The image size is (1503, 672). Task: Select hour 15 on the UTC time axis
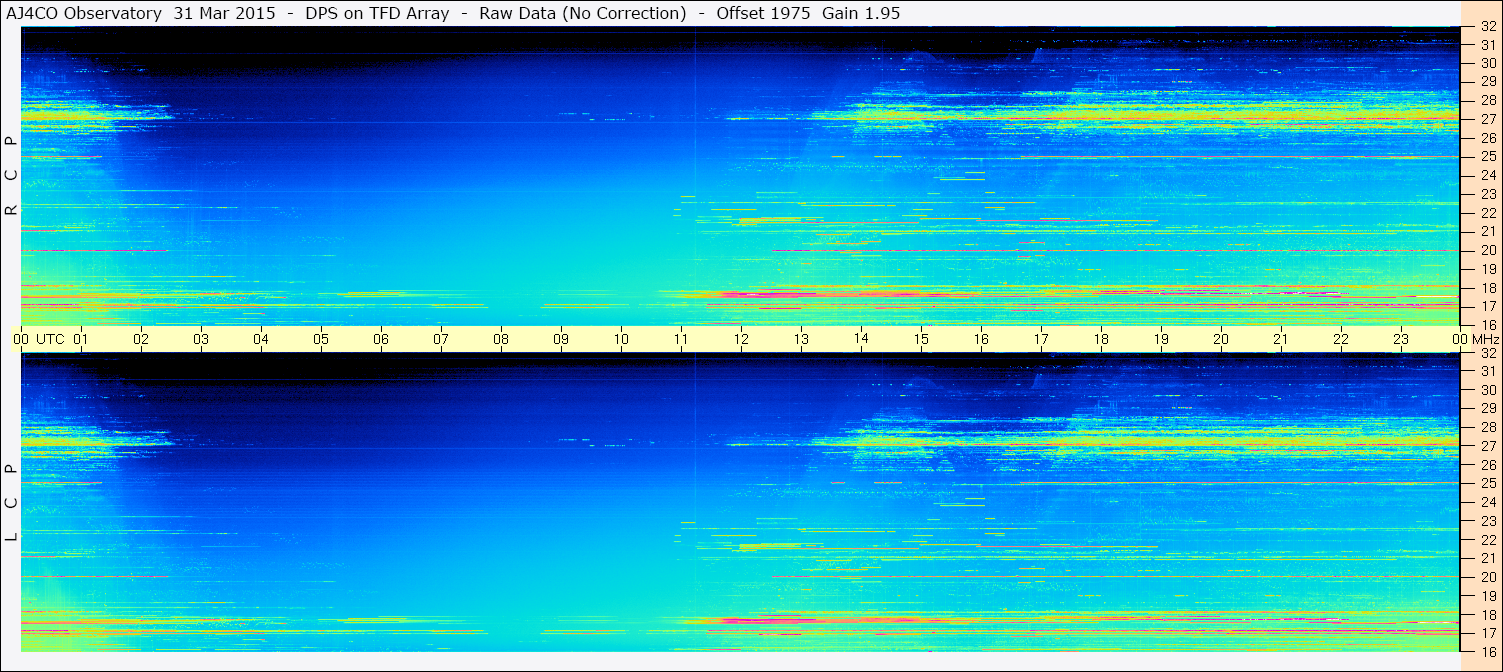point(921,339)
